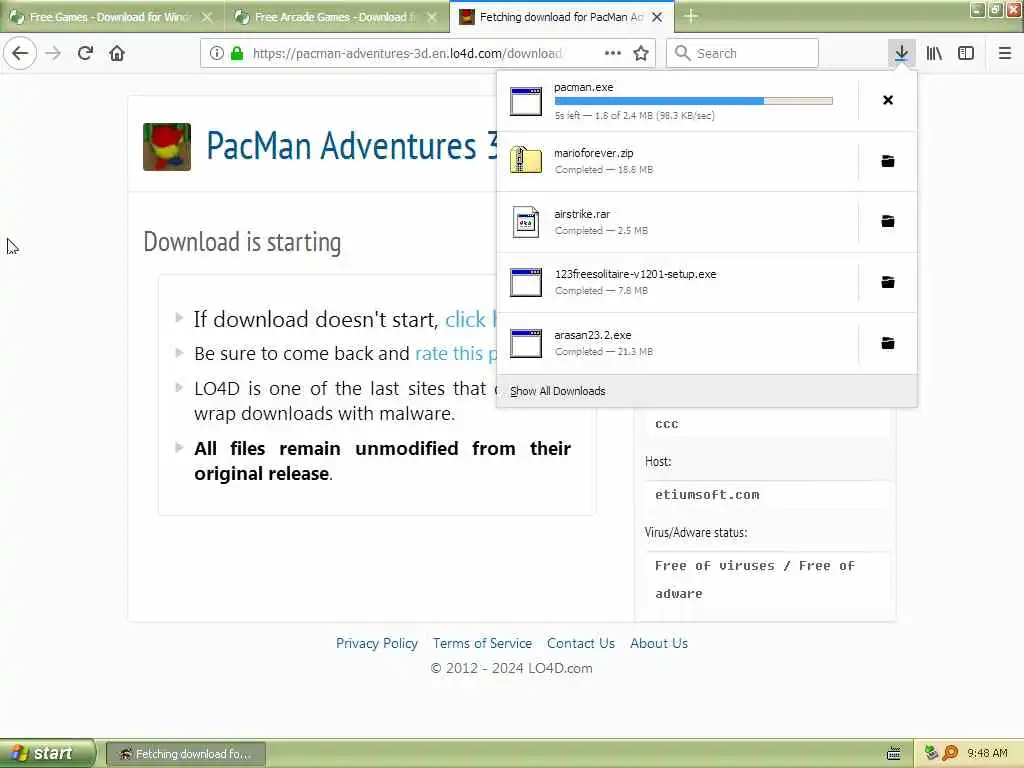Click the pacman.exe file icon
This screenshot has height=768, width=1024.
coord(526,101)
